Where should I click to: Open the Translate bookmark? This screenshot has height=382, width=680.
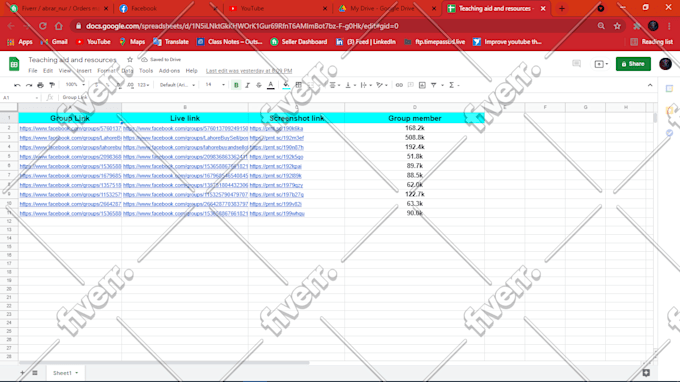[x=171, y=42]
